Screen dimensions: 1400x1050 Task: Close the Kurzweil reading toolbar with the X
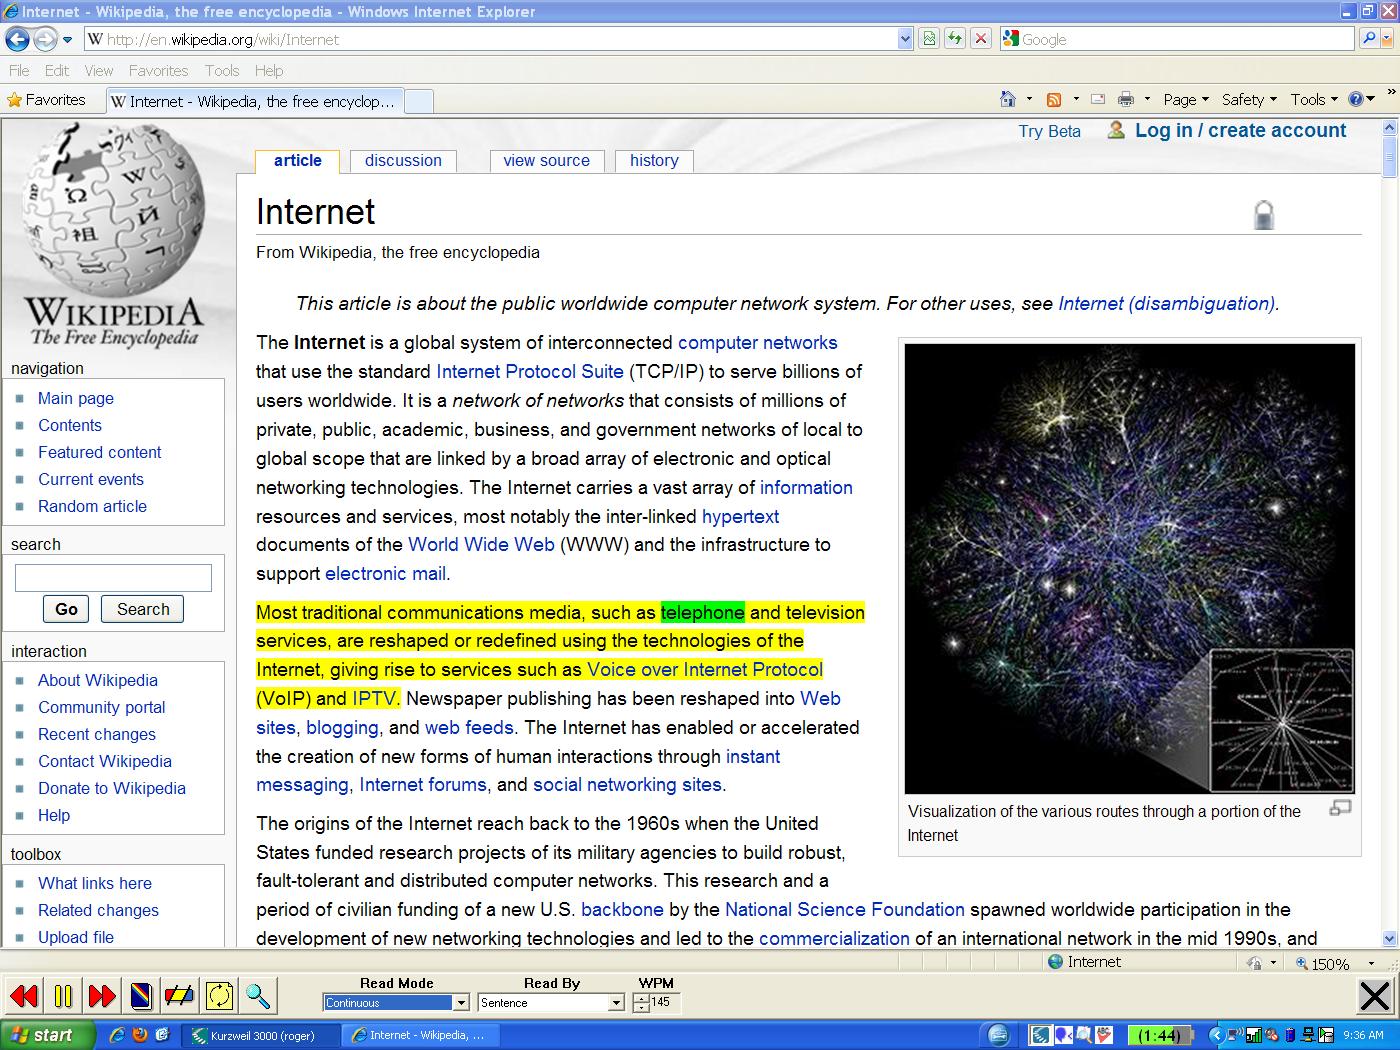1374,996
